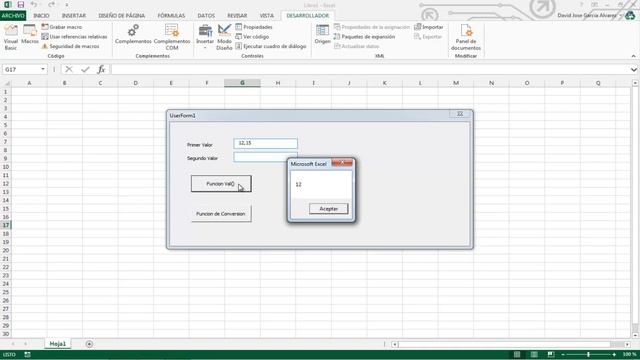This screenshot has width=640, height=360.
Task: Switch to Normal view
Action: tap(517, 354)
